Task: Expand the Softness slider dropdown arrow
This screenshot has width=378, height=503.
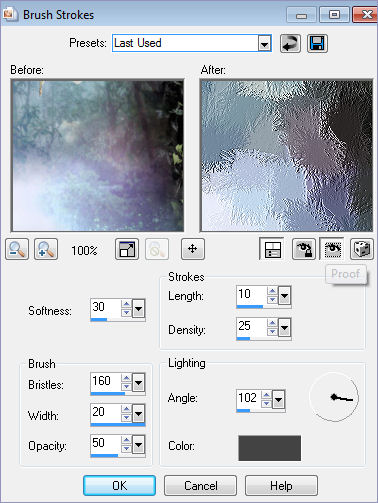Action: click(x=138, y=308)
